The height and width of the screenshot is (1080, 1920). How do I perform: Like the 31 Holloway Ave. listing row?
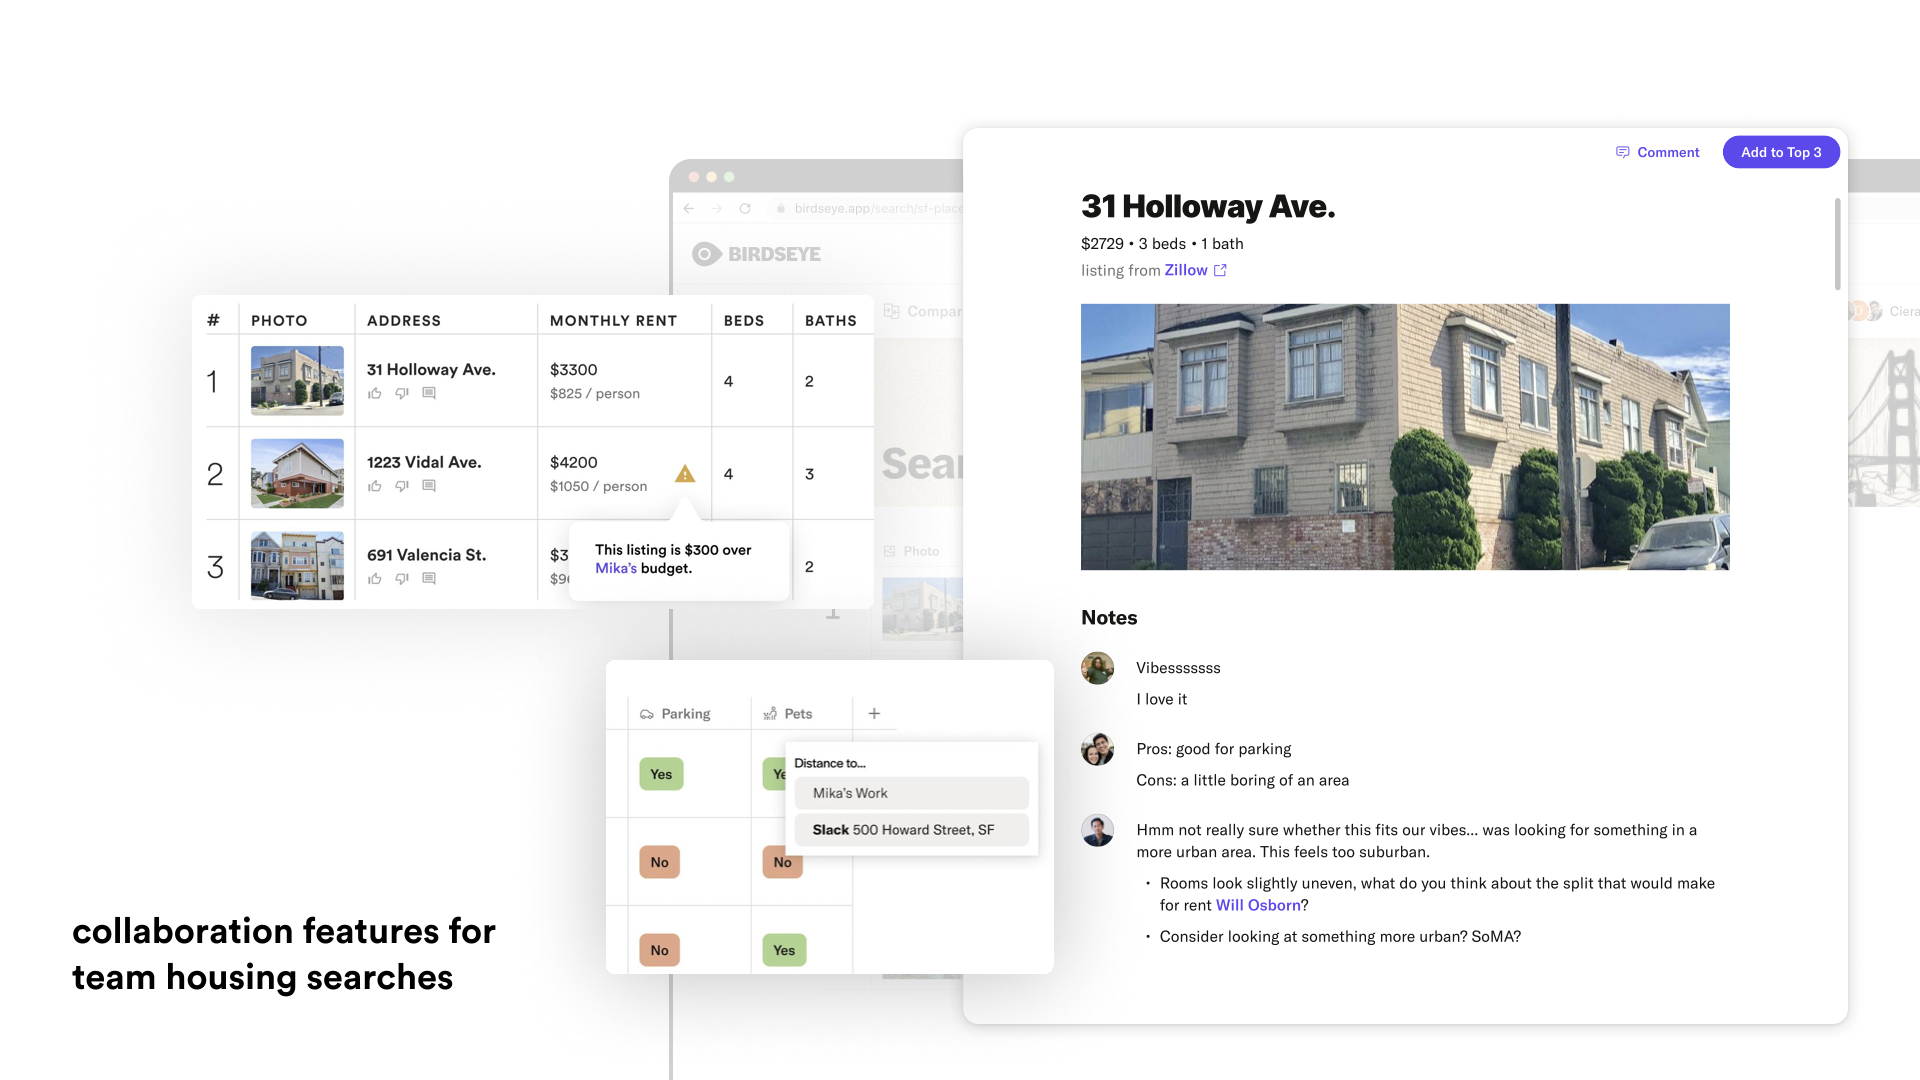pyautogui.click(x=375, y=394)
